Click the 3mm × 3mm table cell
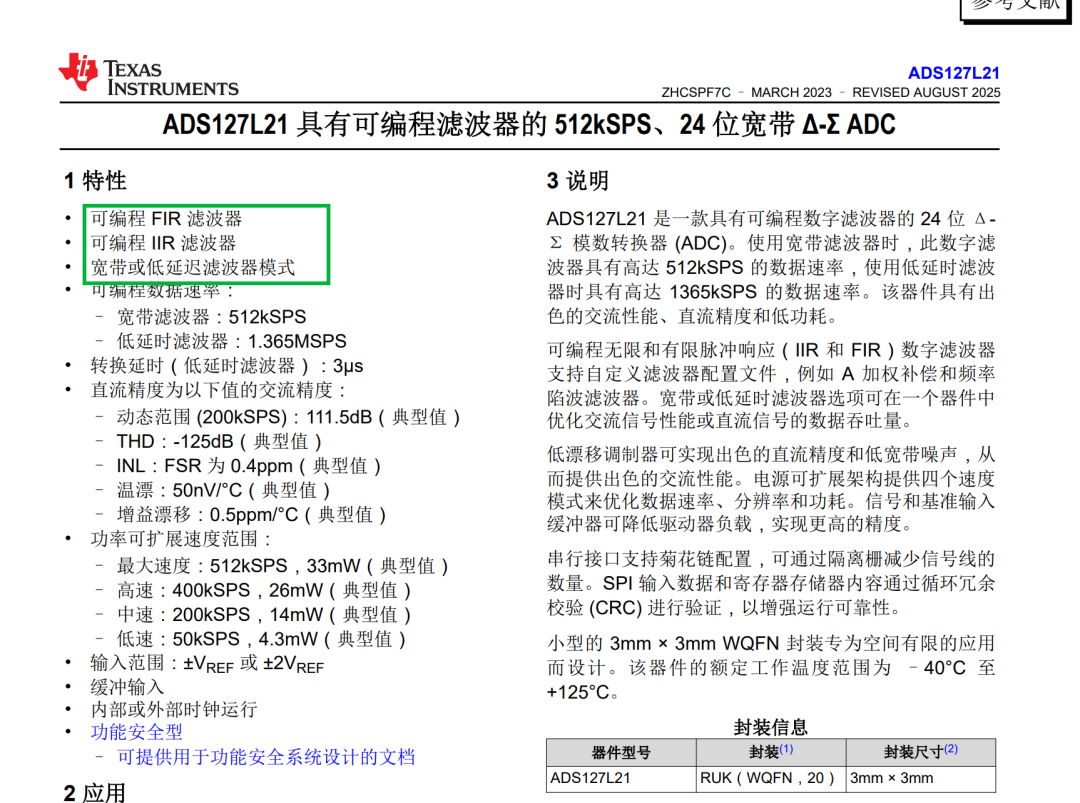Screen dimensions: 1080x803 921,778
